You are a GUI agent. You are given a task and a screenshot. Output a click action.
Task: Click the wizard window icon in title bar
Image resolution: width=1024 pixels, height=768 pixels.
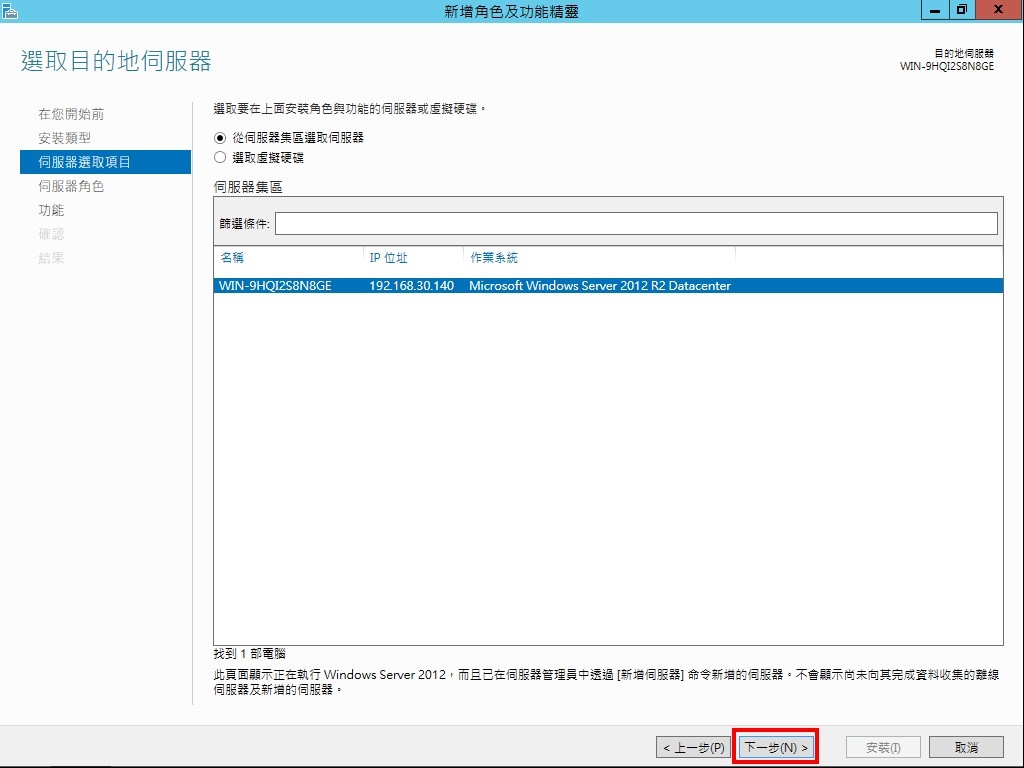coord(10,10)
